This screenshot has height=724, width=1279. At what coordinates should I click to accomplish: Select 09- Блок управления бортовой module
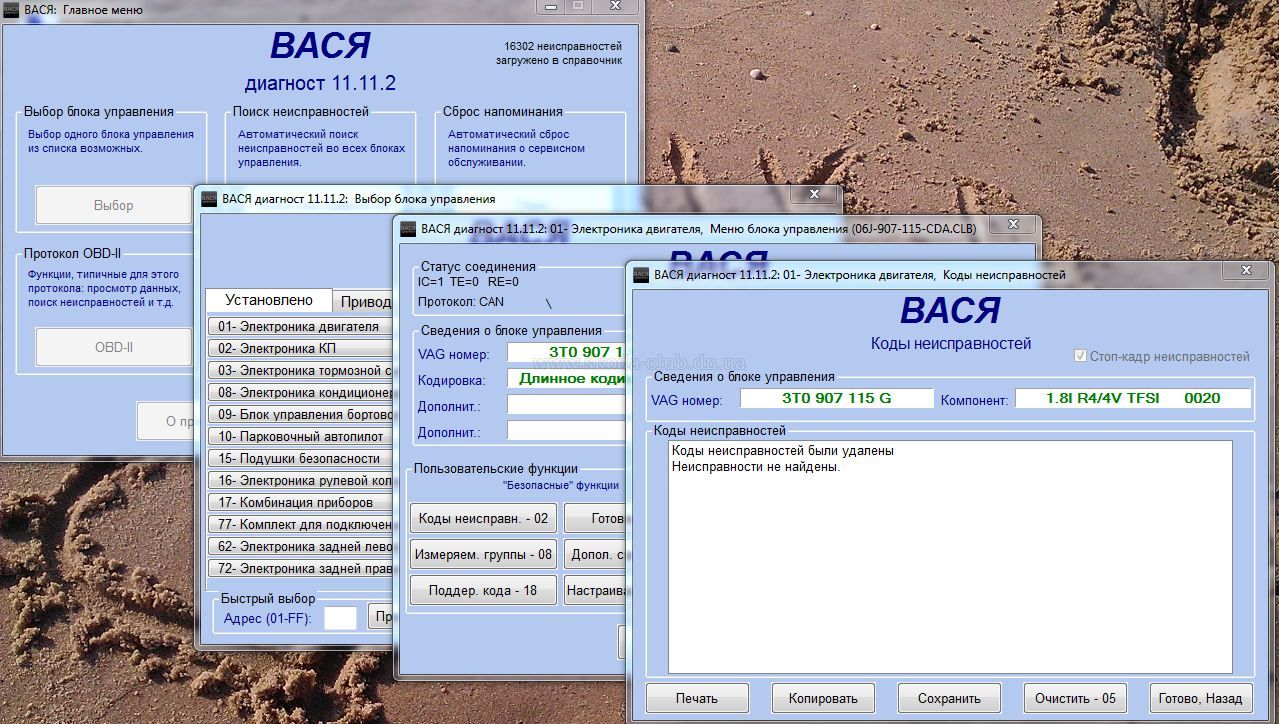pos(300,414)
